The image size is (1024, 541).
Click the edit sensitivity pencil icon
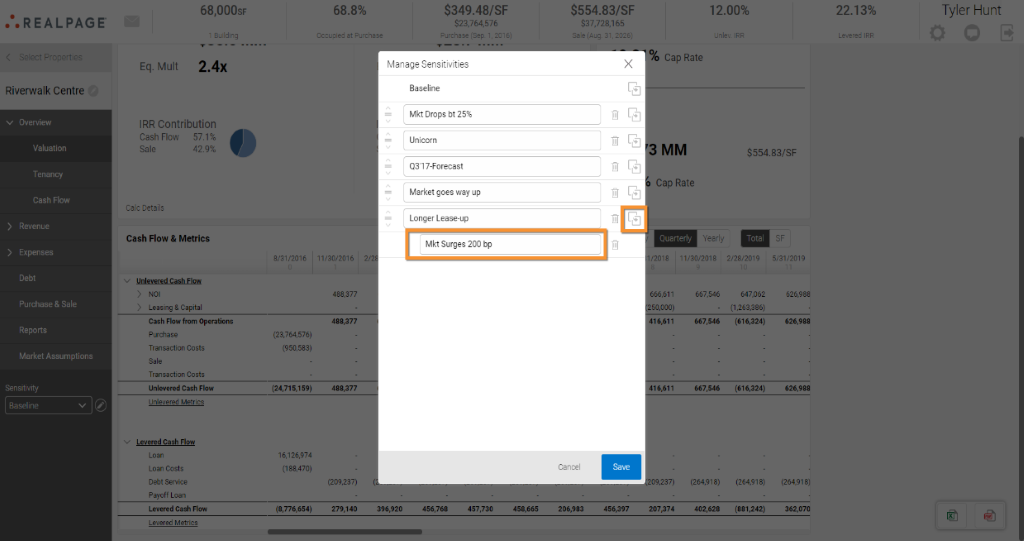tap(100, 406)
